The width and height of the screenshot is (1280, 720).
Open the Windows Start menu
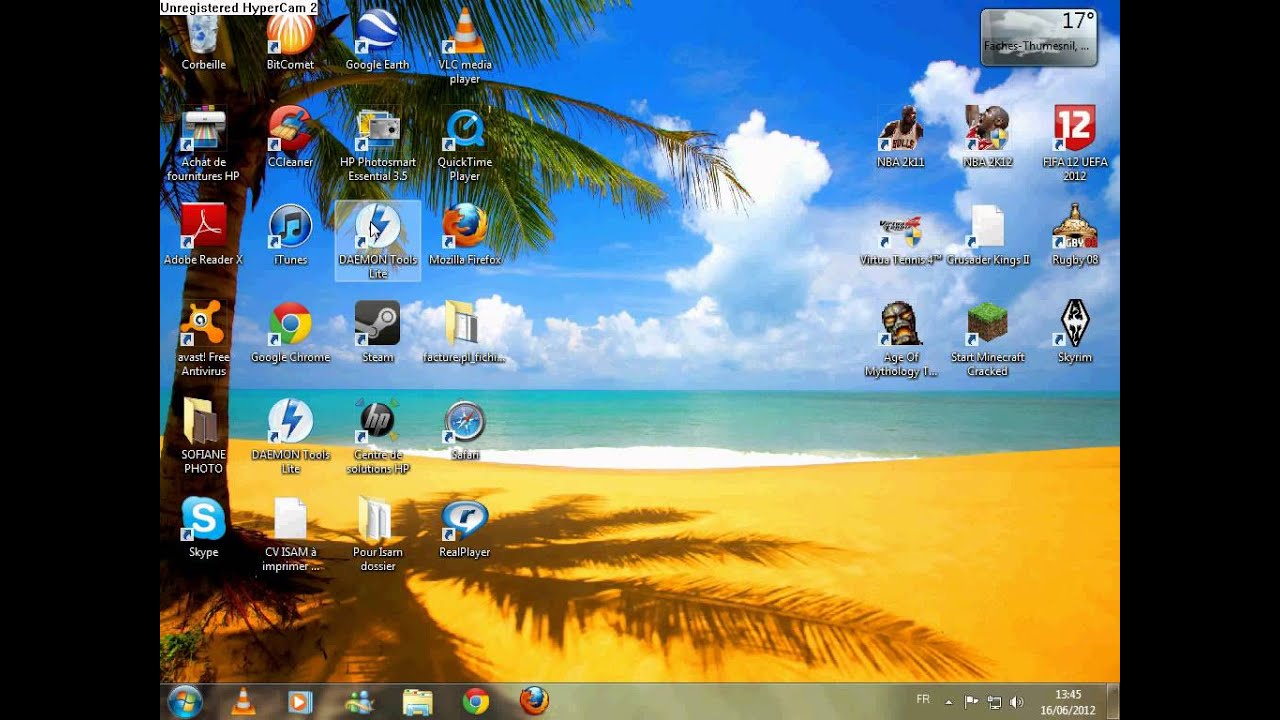click(186, 701)
